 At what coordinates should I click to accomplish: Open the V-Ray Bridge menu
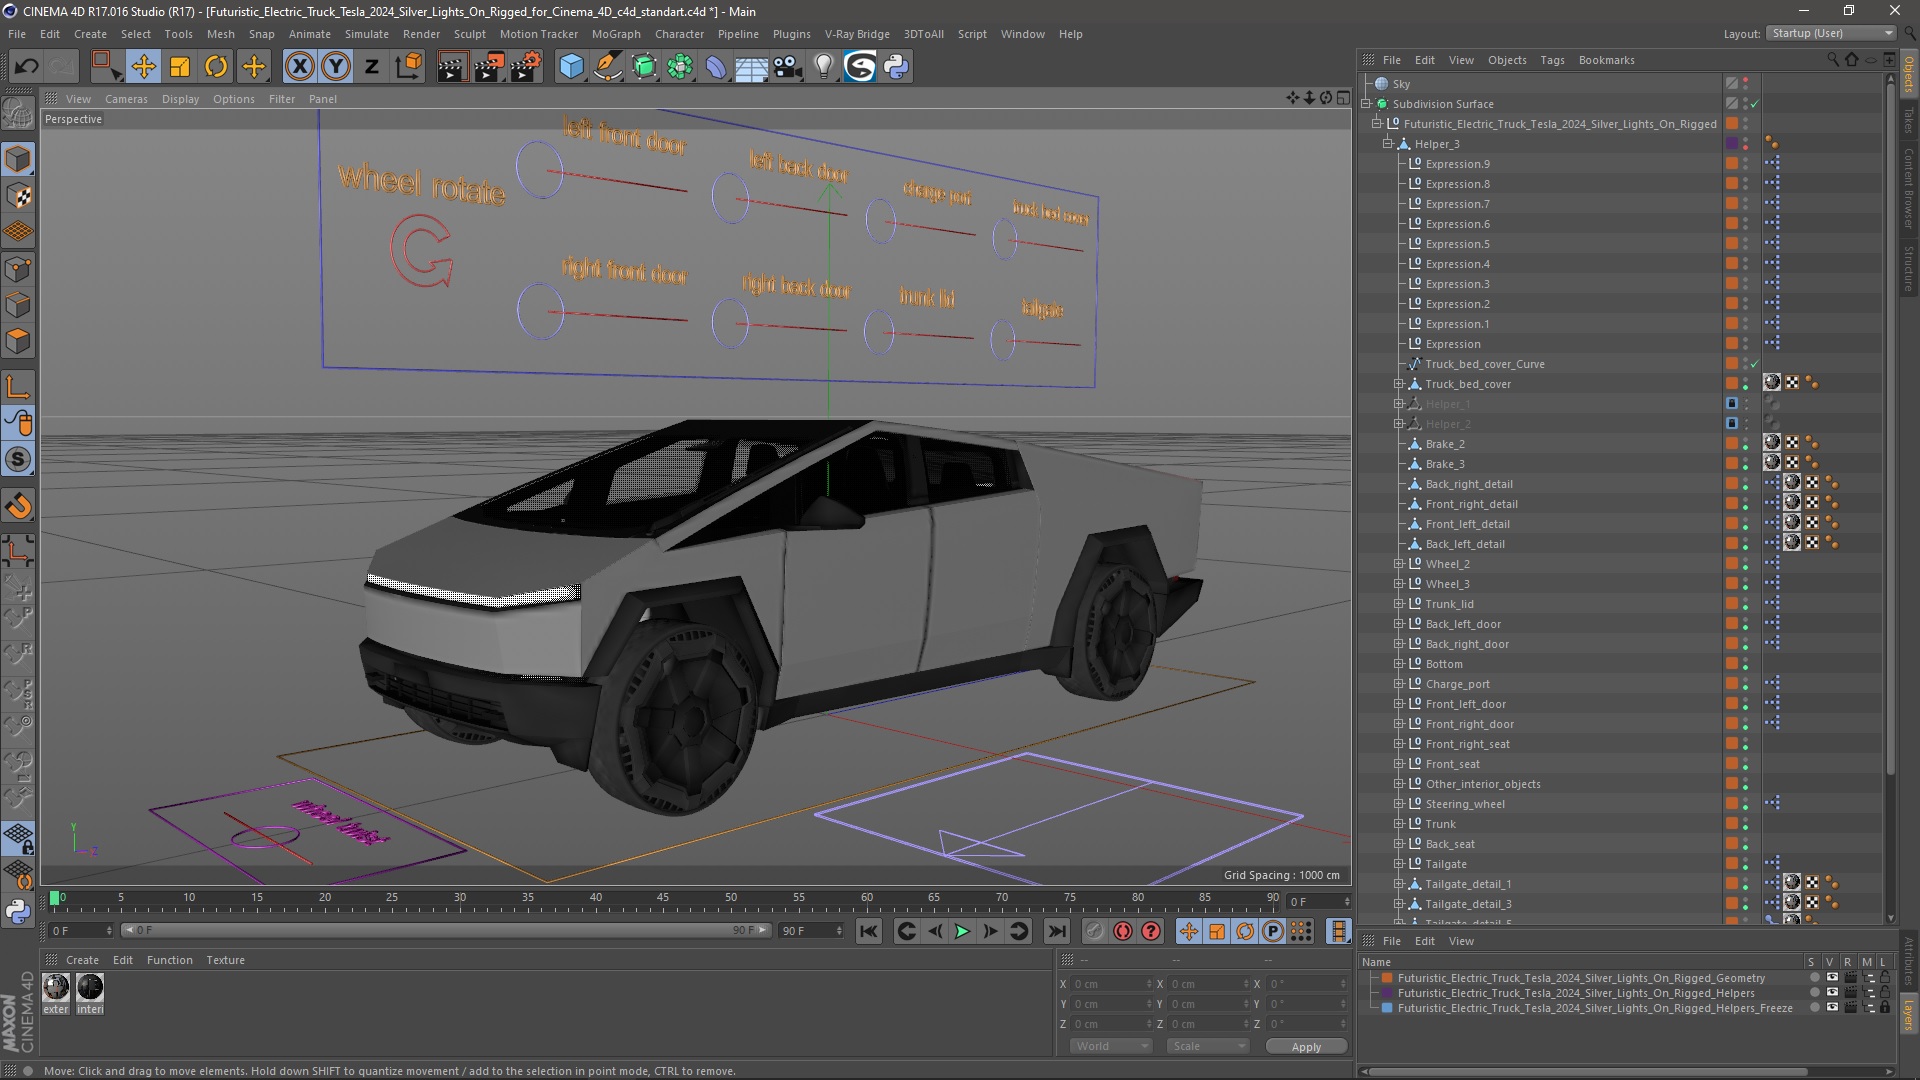pos(857,34)
